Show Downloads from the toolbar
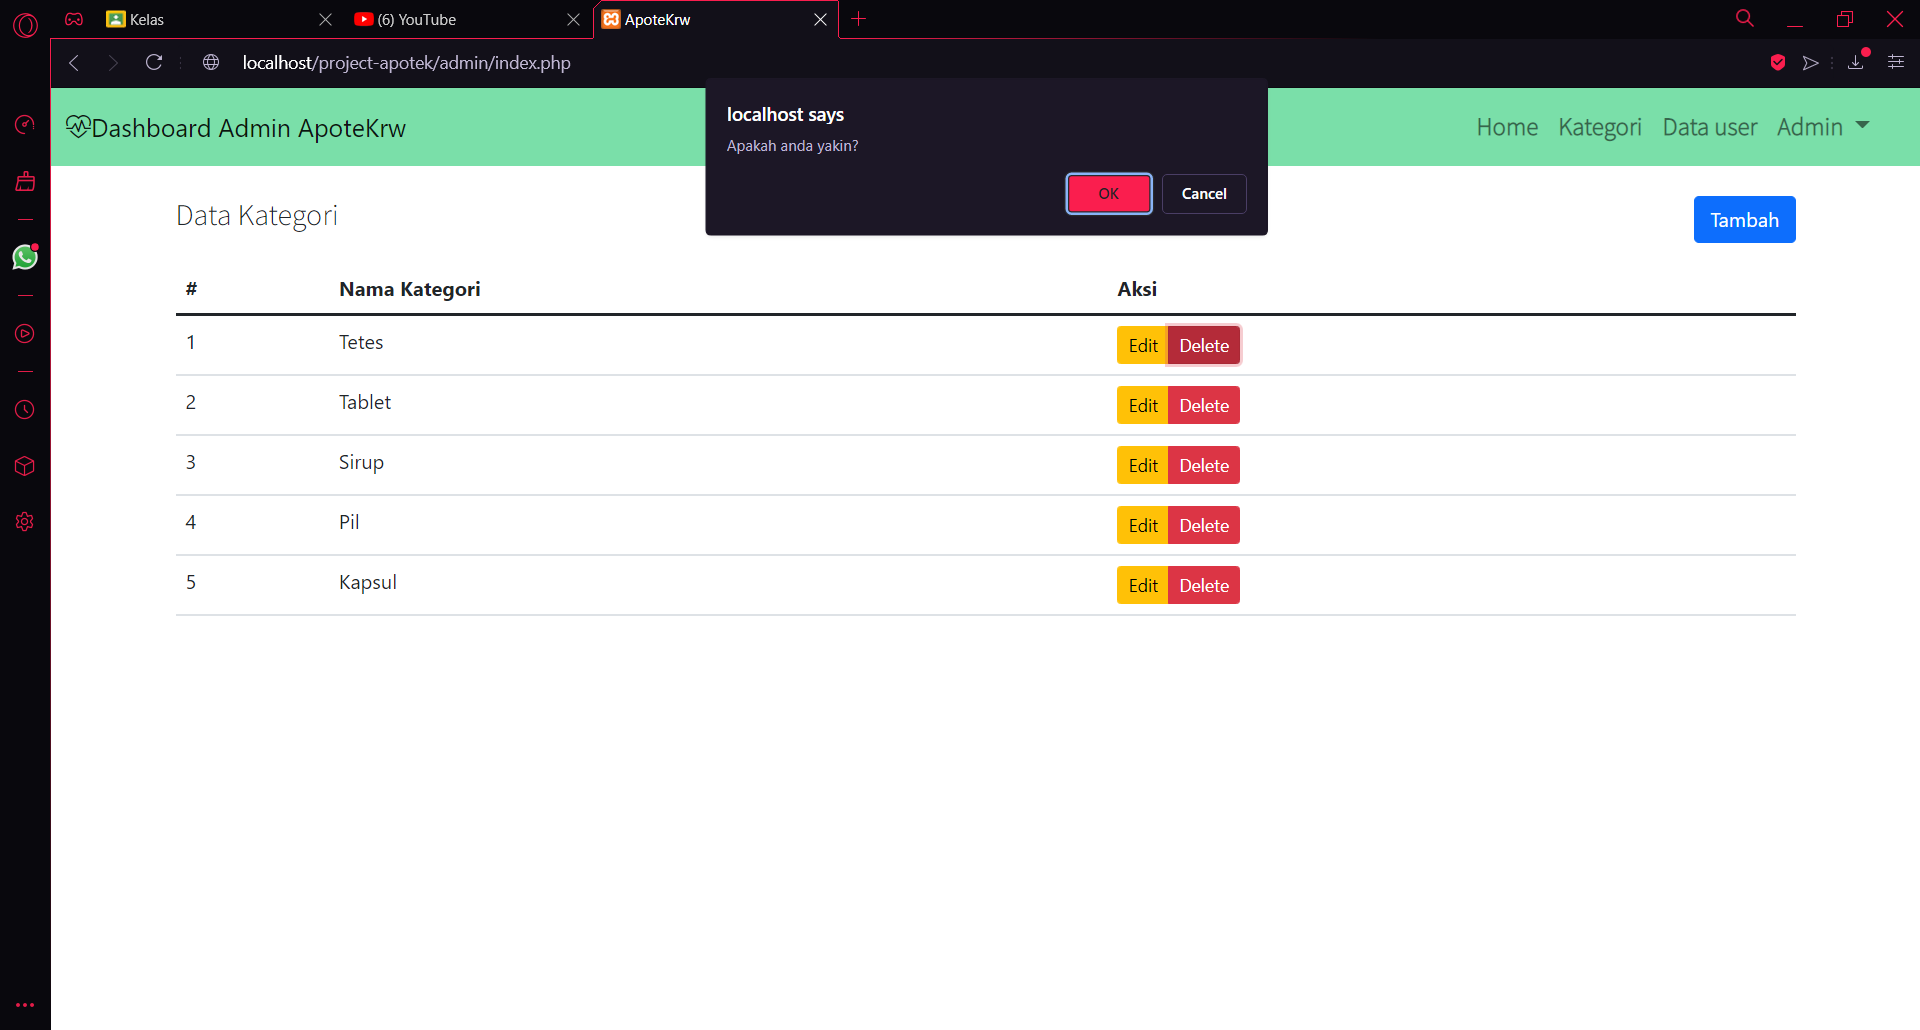 tap(1855, 62)
